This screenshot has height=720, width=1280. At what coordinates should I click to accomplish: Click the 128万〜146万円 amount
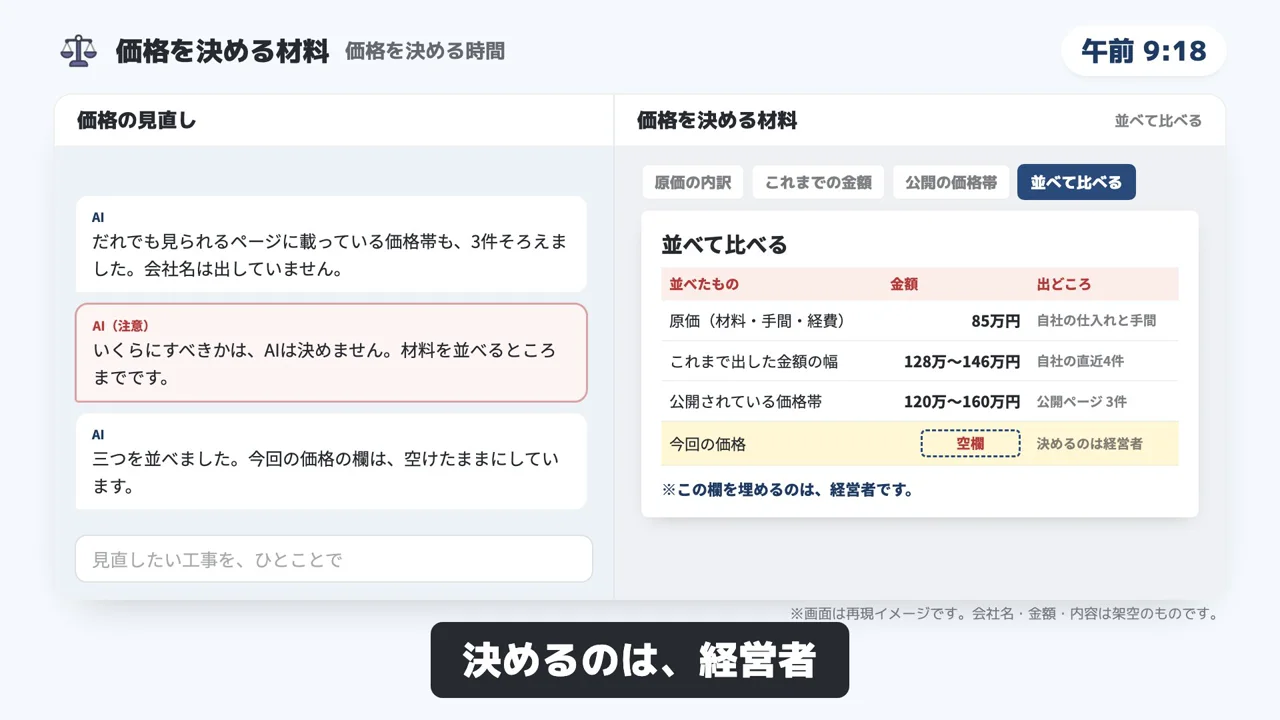click(962, 361)
